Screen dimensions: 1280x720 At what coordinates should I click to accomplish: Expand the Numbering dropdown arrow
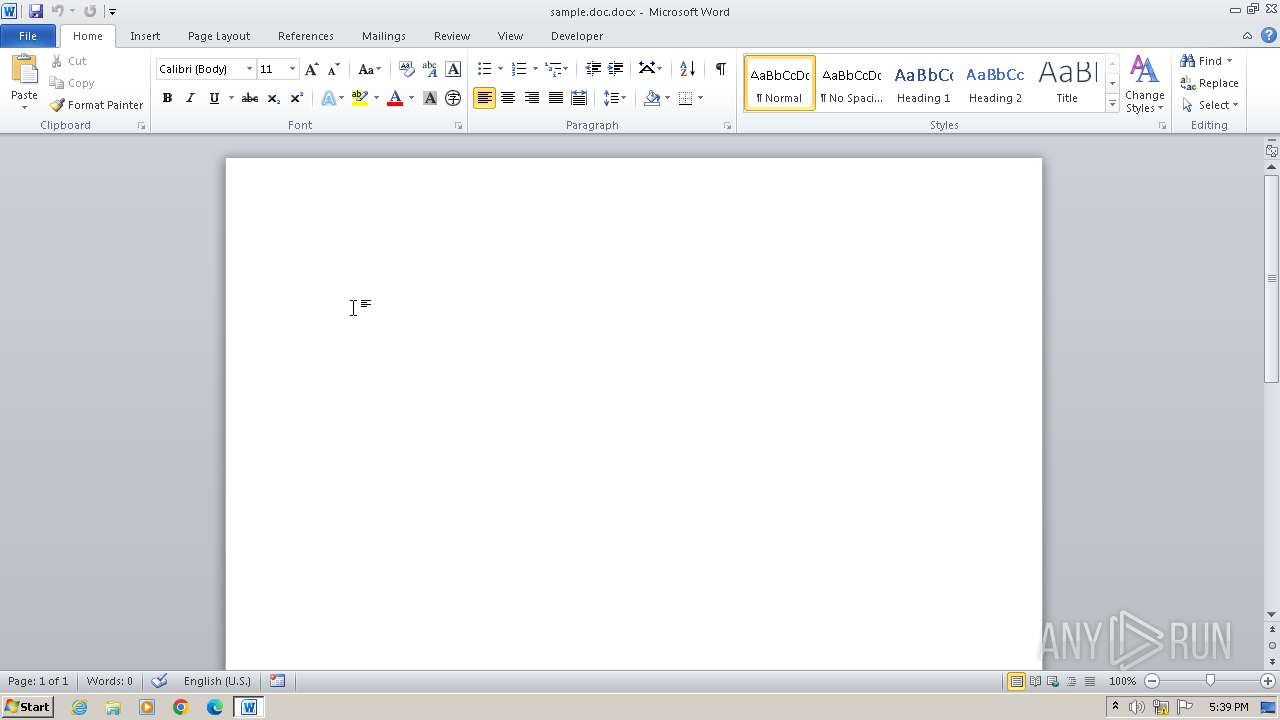535,69
